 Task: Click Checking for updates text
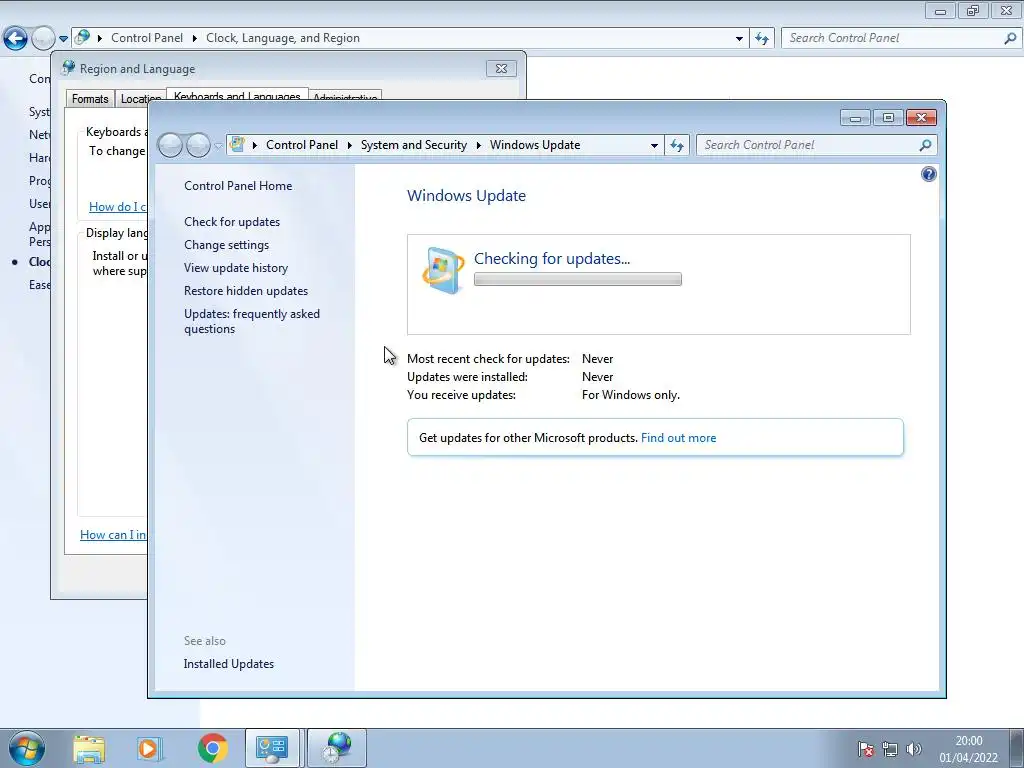point(552,259)
